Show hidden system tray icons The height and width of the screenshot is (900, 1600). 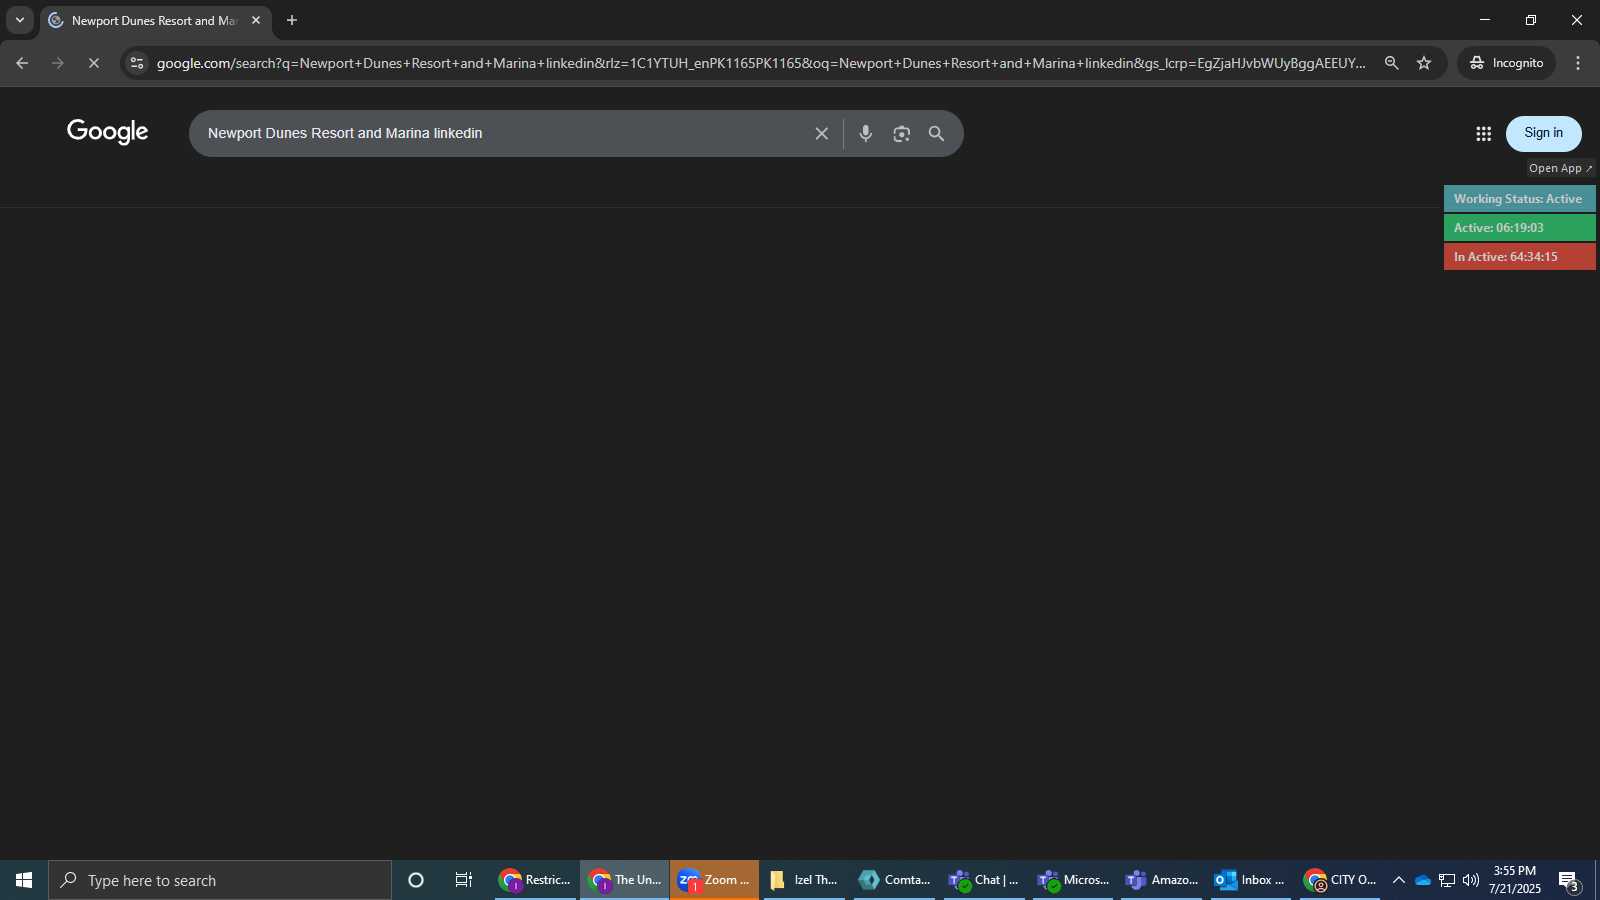coord(1399,880)
